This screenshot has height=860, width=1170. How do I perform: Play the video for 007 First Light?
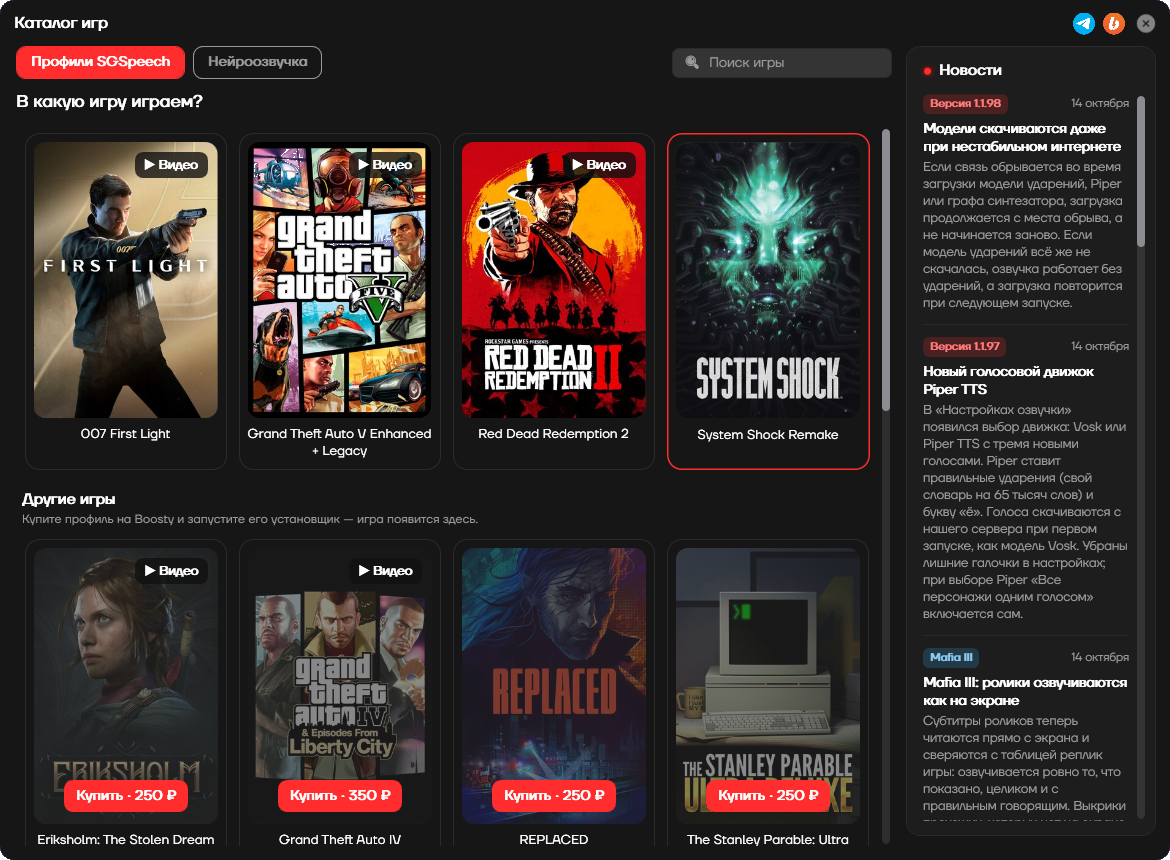172,165
